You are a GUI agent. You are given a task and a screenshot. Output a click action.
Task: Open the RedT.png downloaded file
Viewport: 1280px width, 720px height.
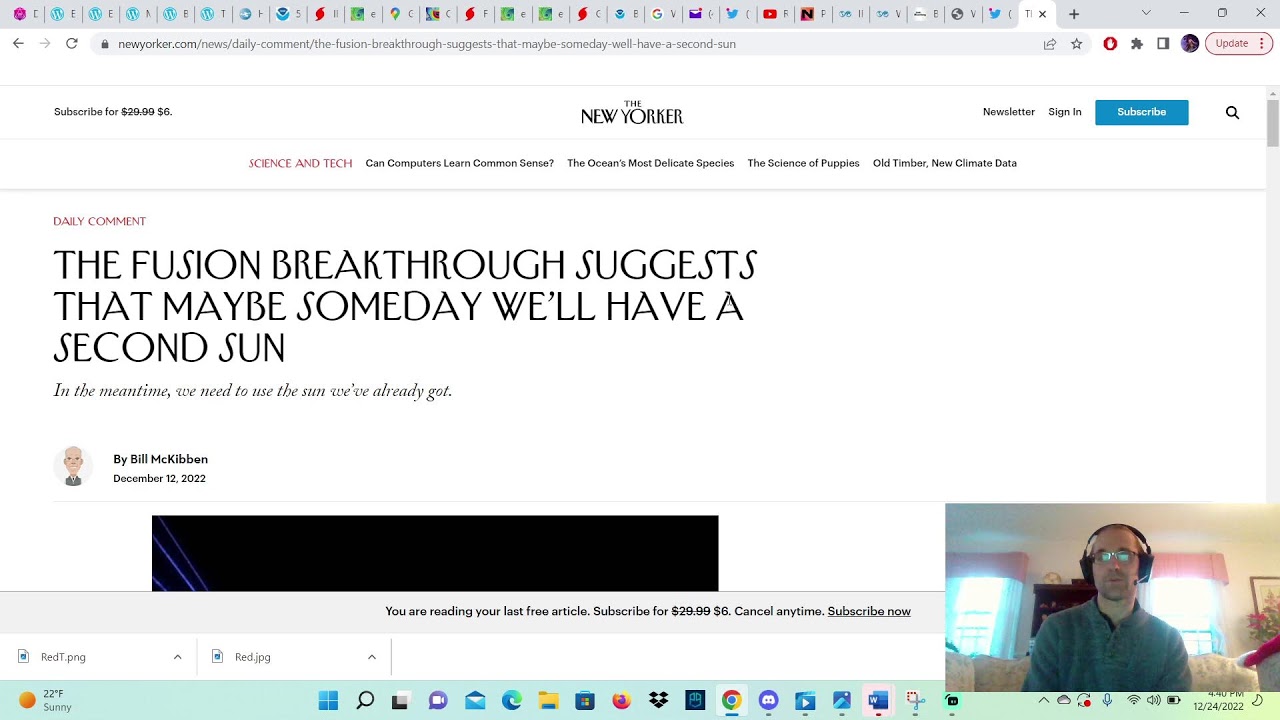click(63, 657)
